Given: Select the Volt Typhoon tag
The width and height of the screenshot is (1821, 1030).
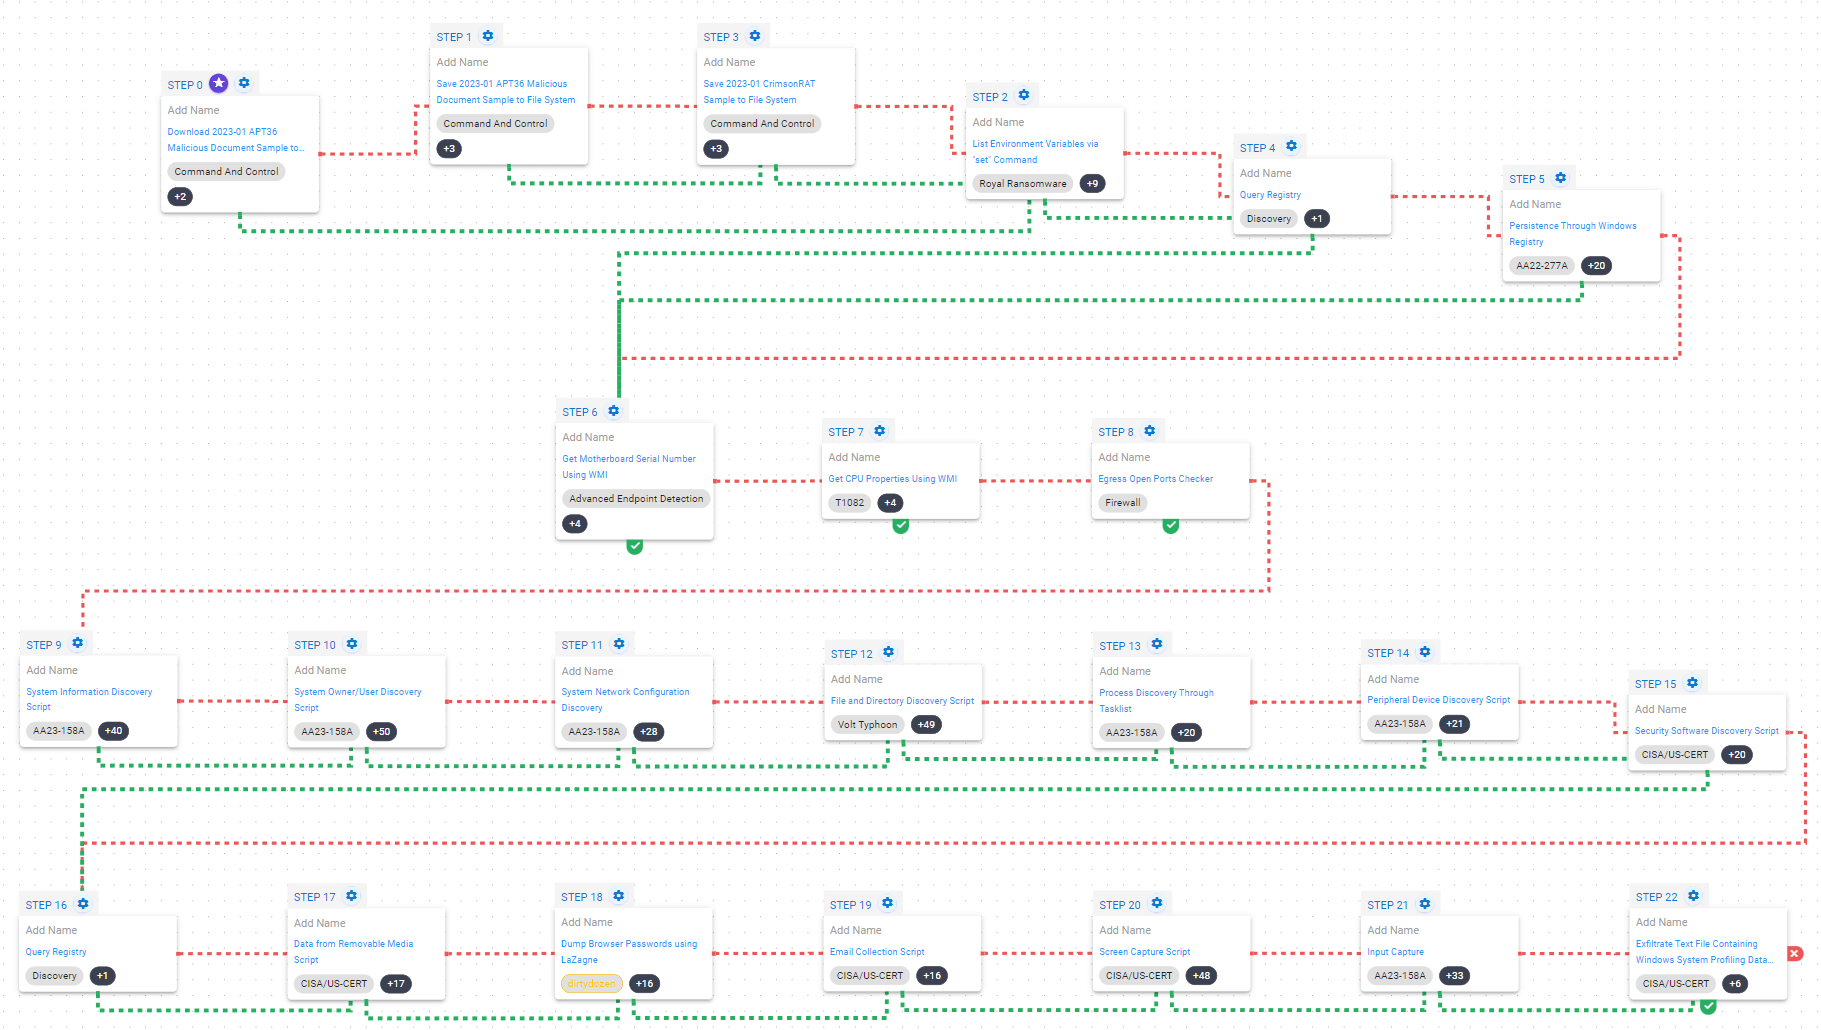Looking at the screenshot, I should pyautogui.click(x=867, y=725).
